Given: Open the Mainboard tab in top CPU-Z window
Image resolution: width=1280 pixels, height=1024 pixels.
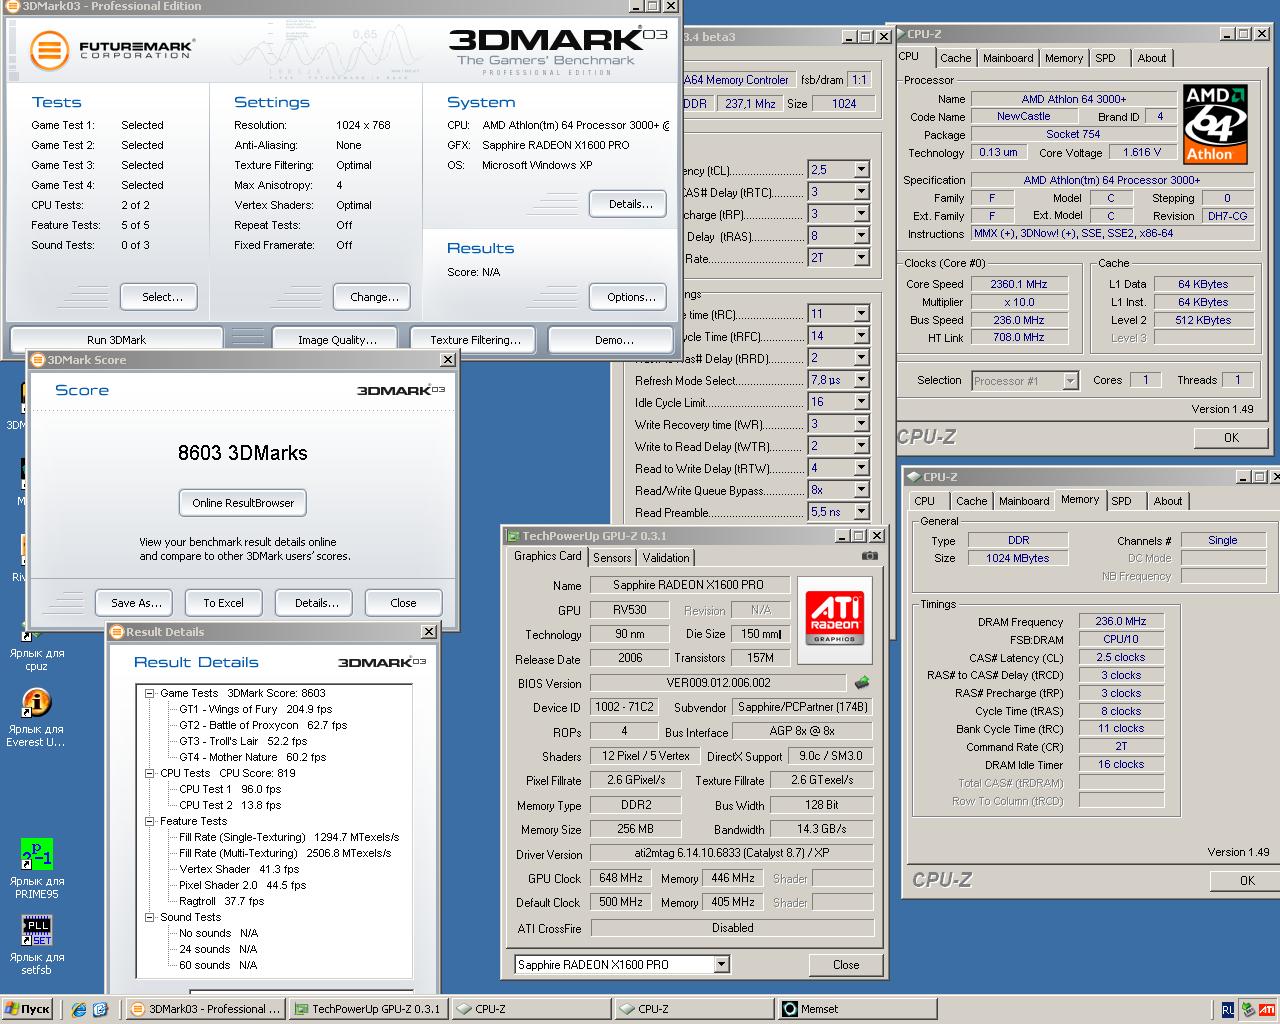Looking at the screenshot, I should pos(1008,58).
